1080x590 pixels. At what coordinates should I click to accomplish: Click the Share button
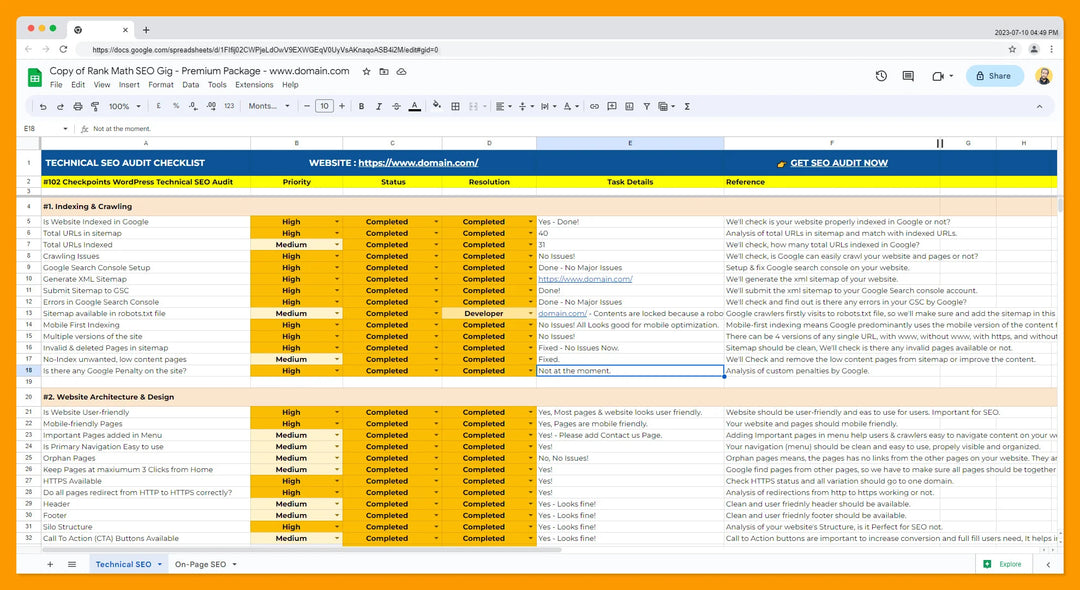point(995,76)
